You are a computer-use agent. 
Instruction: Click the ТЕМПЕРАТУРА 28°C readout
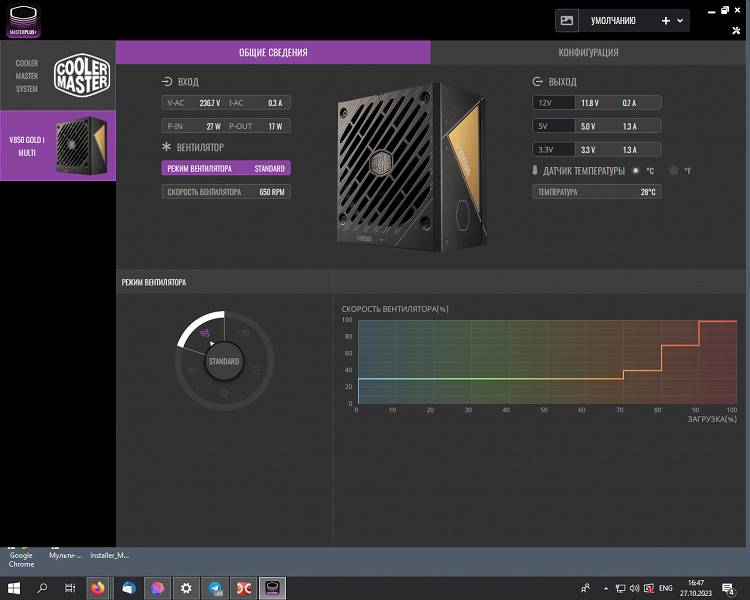coord(597,192)
